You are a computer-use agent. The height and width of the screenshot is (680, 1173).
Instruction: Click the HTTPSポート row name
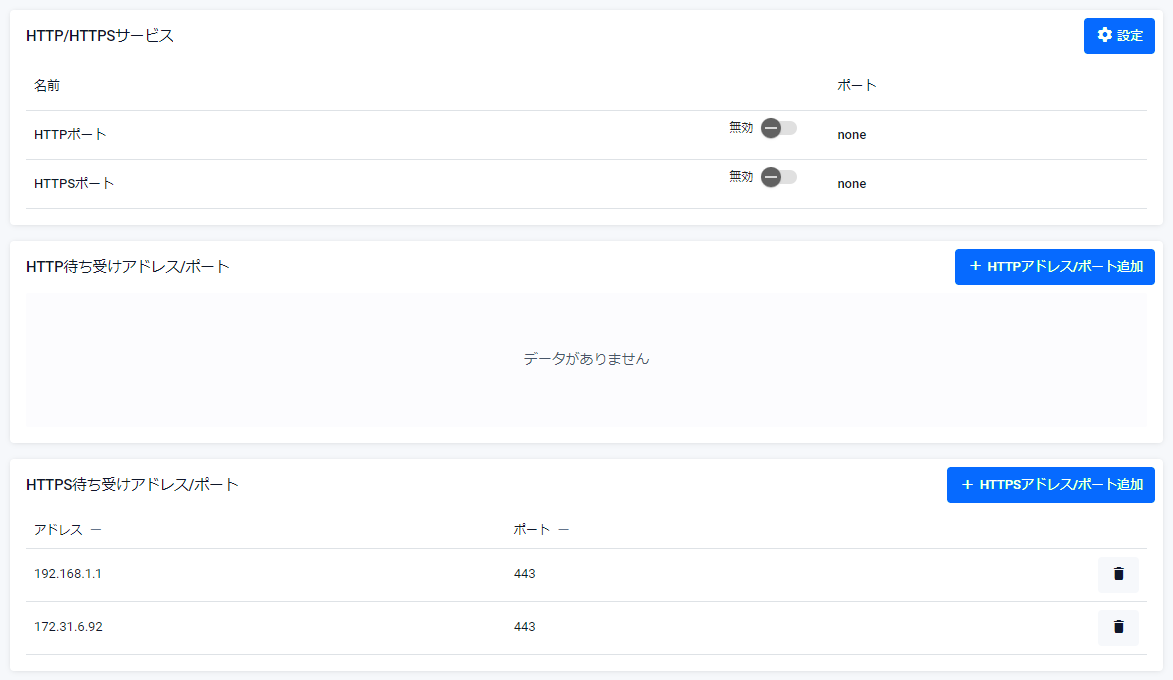pyautogui.click(x=74, y=184)
